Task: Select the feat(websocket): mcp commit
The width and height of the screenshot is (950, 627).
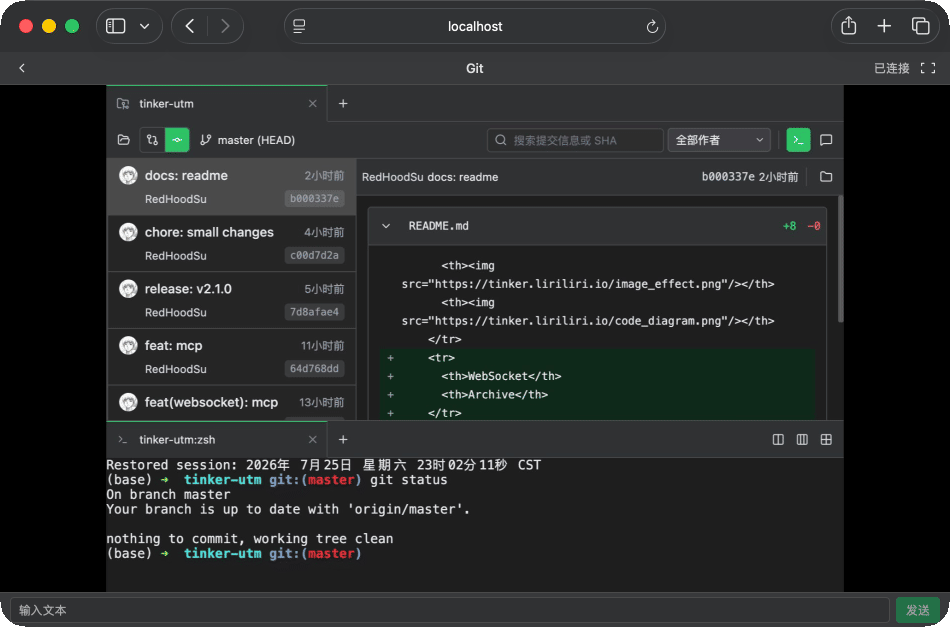Action: pyautogui.click(x=231, y=403)
